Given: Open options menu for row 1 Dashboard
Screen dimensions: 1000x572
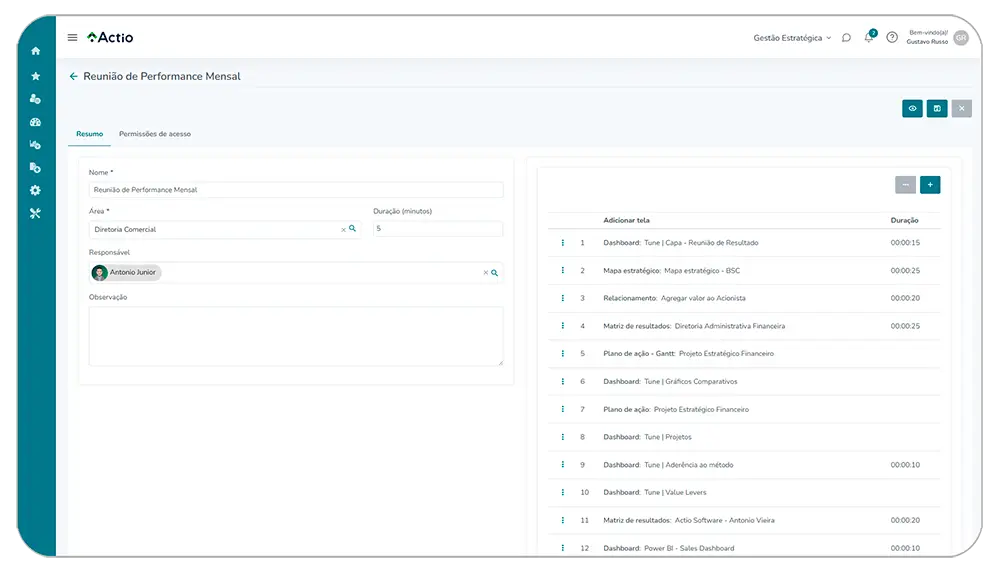Looking at the screenshot, I should 563,243.
